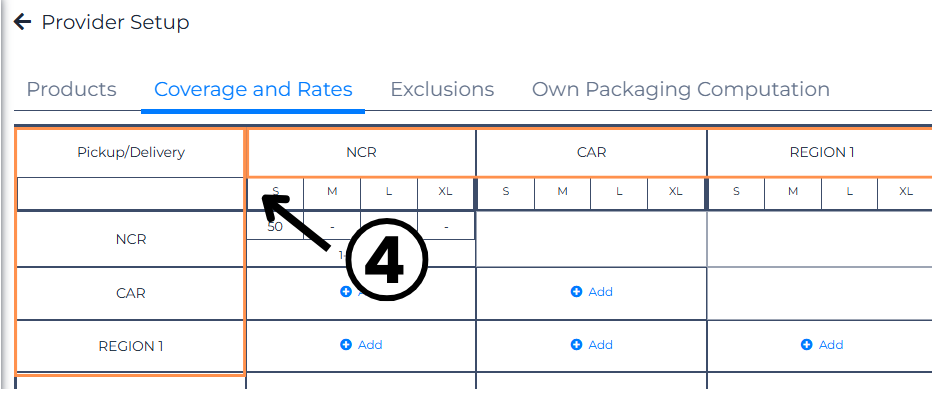The width and height of the screenshot is (932, 397).
Task: Select the REGION 1 row label
Action: 131,346
